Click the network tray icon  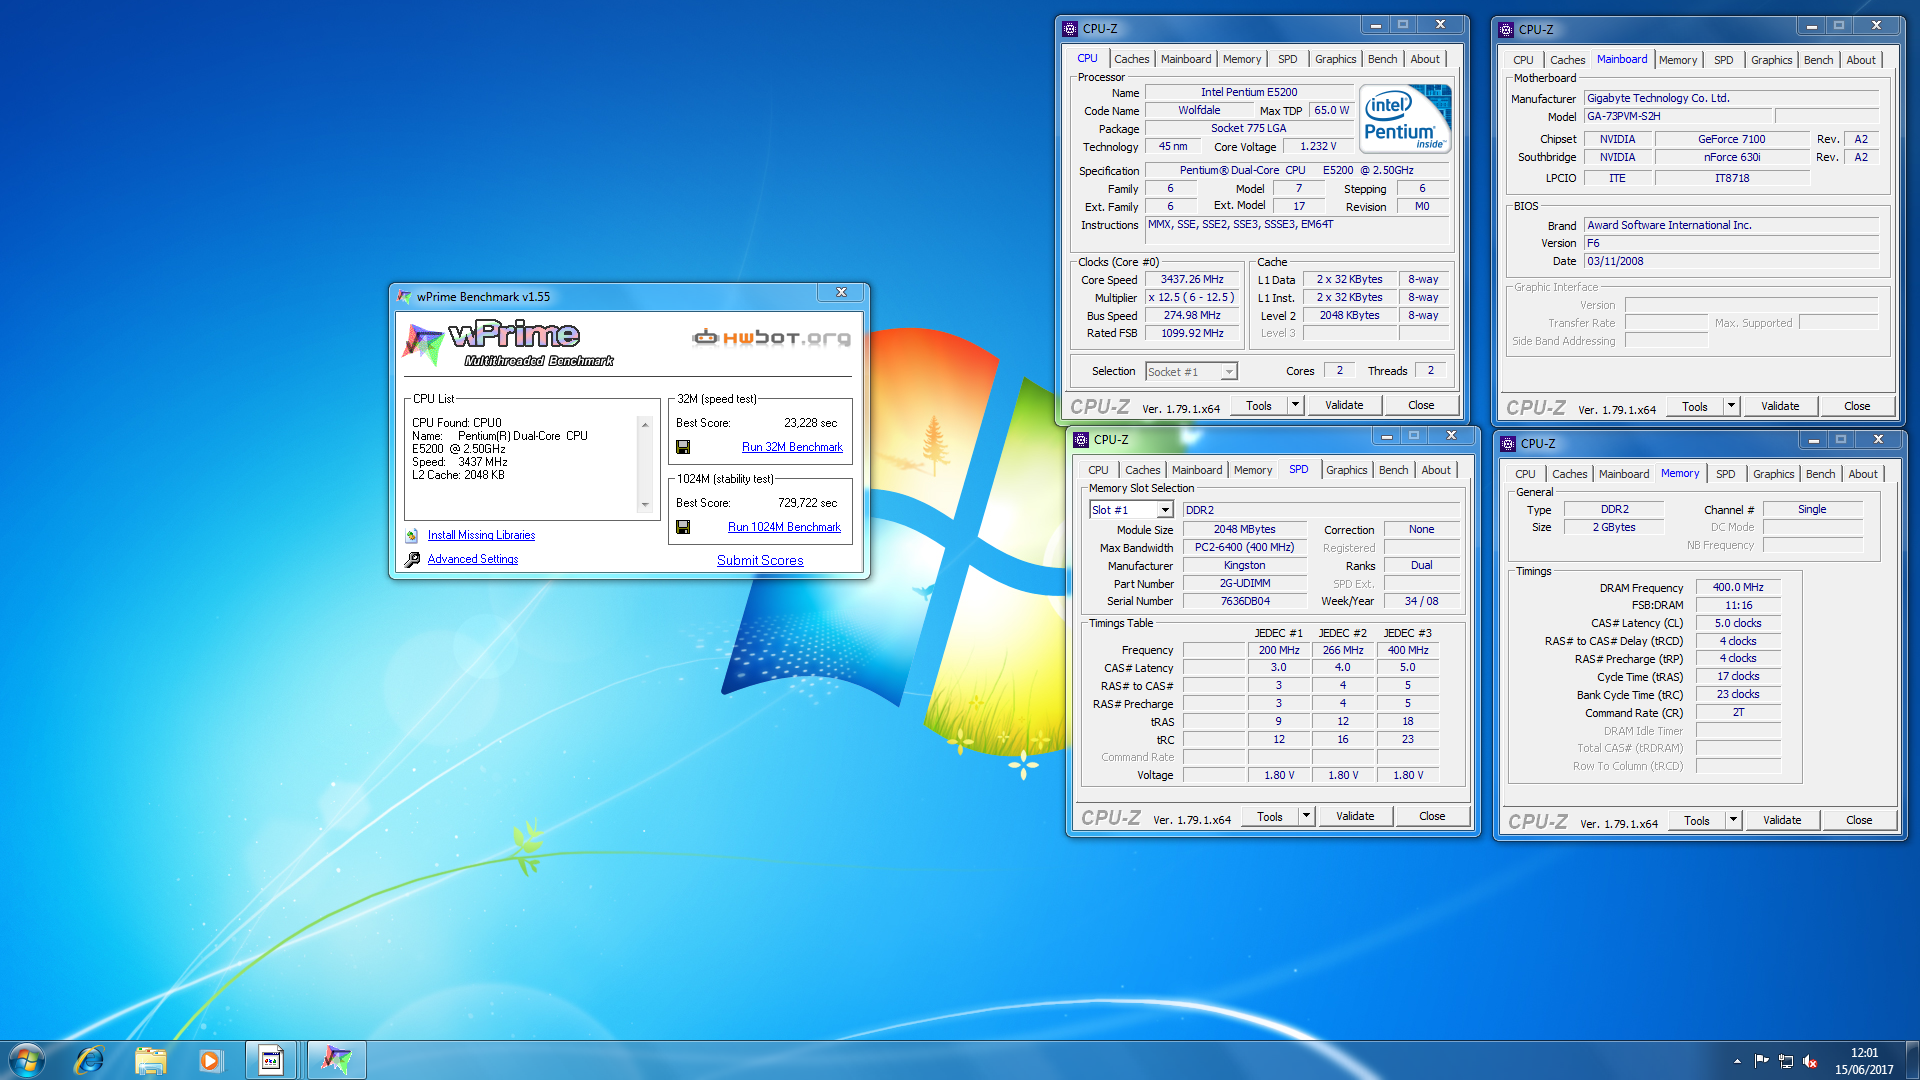coord(1785,1061)
